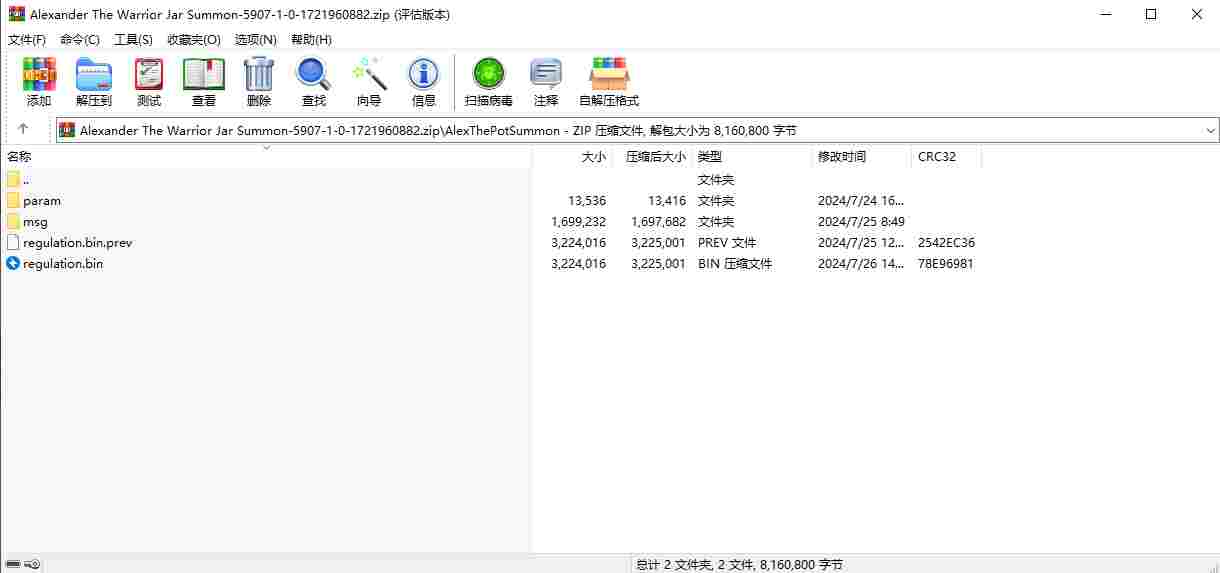Image resolution: width=1220 pixels, height=573 pixels.
Task: Go up one folder with arrow button
Action: coord(23,130)
